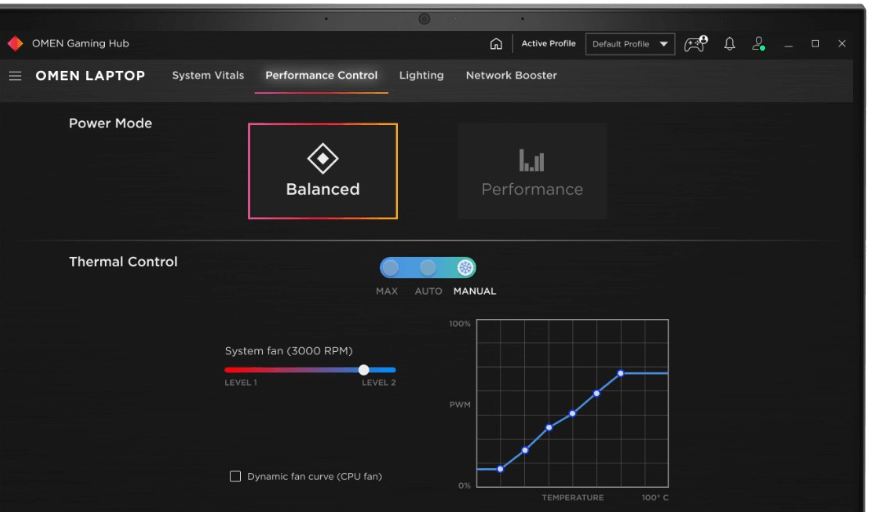Click the user account status icon
The image size is (871, 512).
[x=759, y=44]
